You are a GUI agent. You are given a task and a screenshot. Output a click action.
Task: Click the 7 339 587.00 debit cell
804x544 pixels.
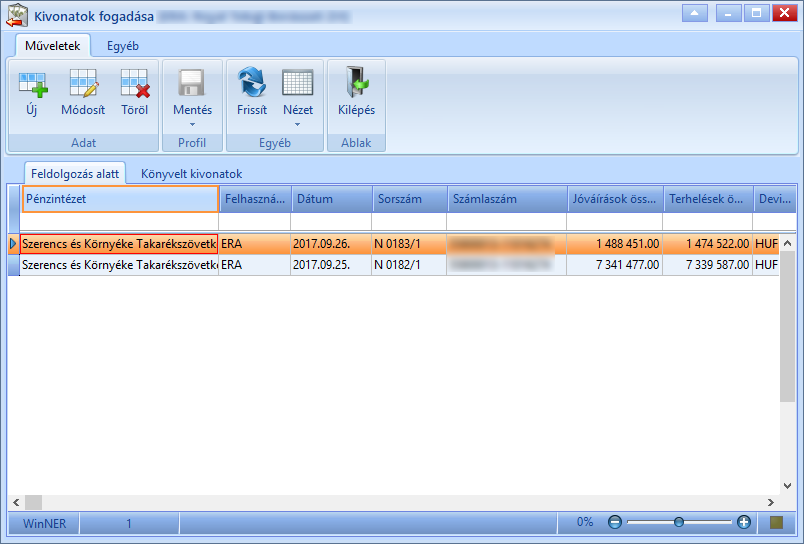(x=708, y=265)
